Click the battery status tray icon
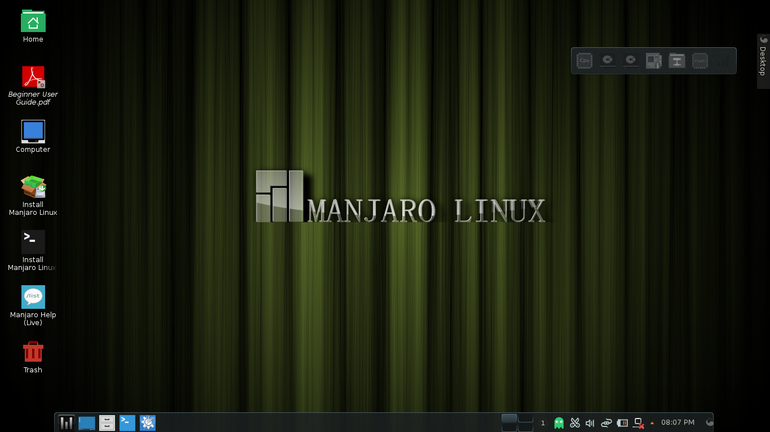 coord(622,423)
